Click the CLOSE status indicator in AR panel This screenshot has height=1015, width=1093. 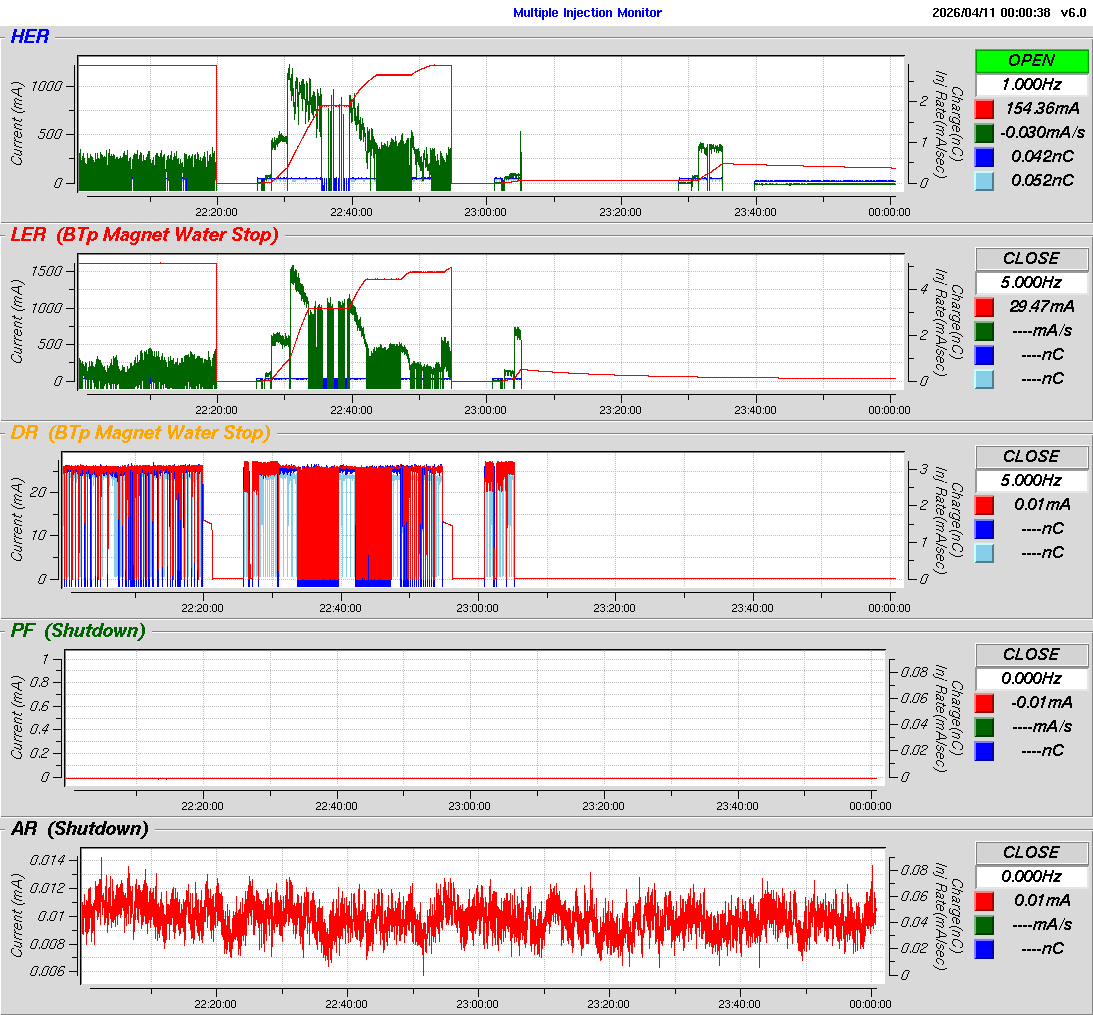pyautogui.click(x=1031, y=853)
